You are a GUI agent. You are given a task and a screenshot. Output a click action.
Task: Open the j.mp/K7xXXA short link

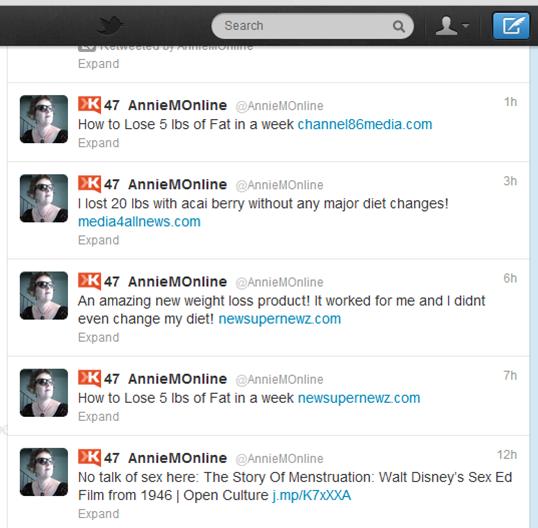pos(312,495)
